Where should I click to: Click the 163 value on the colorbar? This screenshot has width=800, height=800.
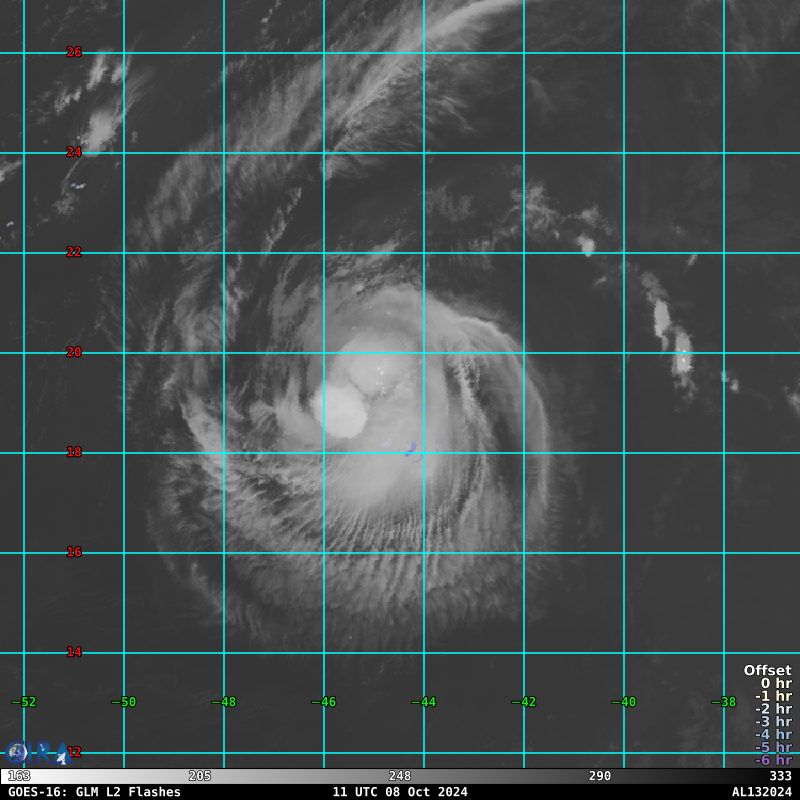click(x=19, y=776)
